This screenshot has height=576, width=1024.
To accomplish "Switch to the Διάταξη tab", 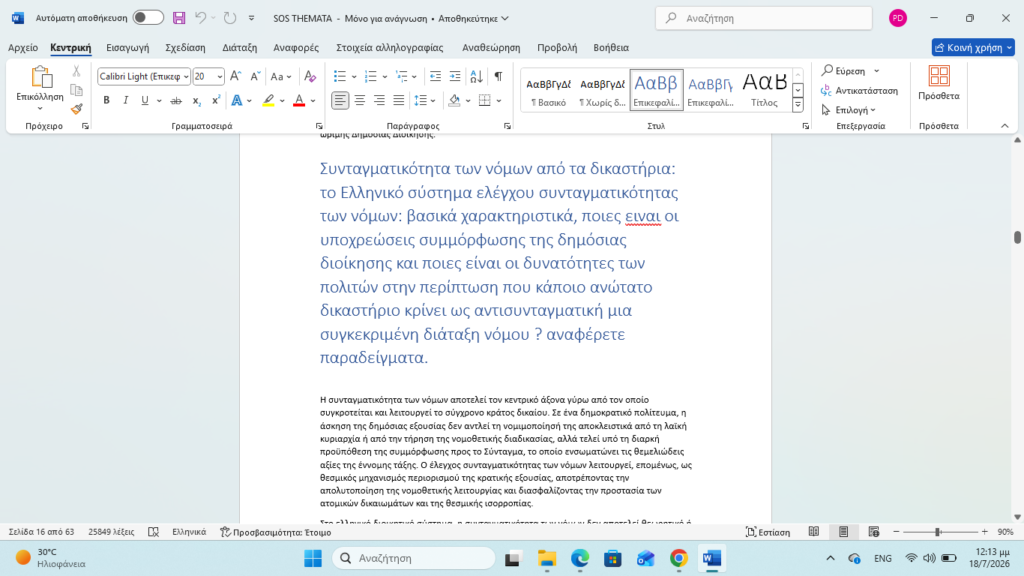I will tap(240, 48).
